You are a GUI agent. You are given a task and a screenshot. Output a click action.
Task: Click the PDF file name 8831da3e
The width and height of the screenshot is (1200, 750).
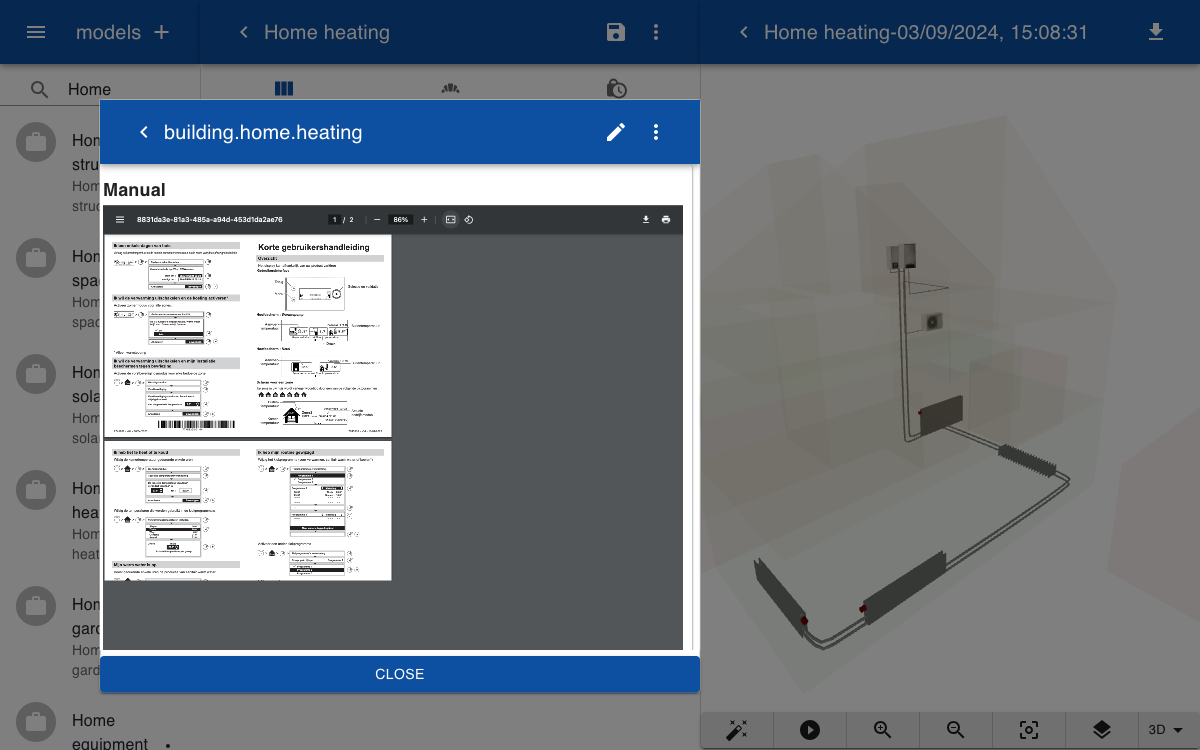(x=210, y=219)
